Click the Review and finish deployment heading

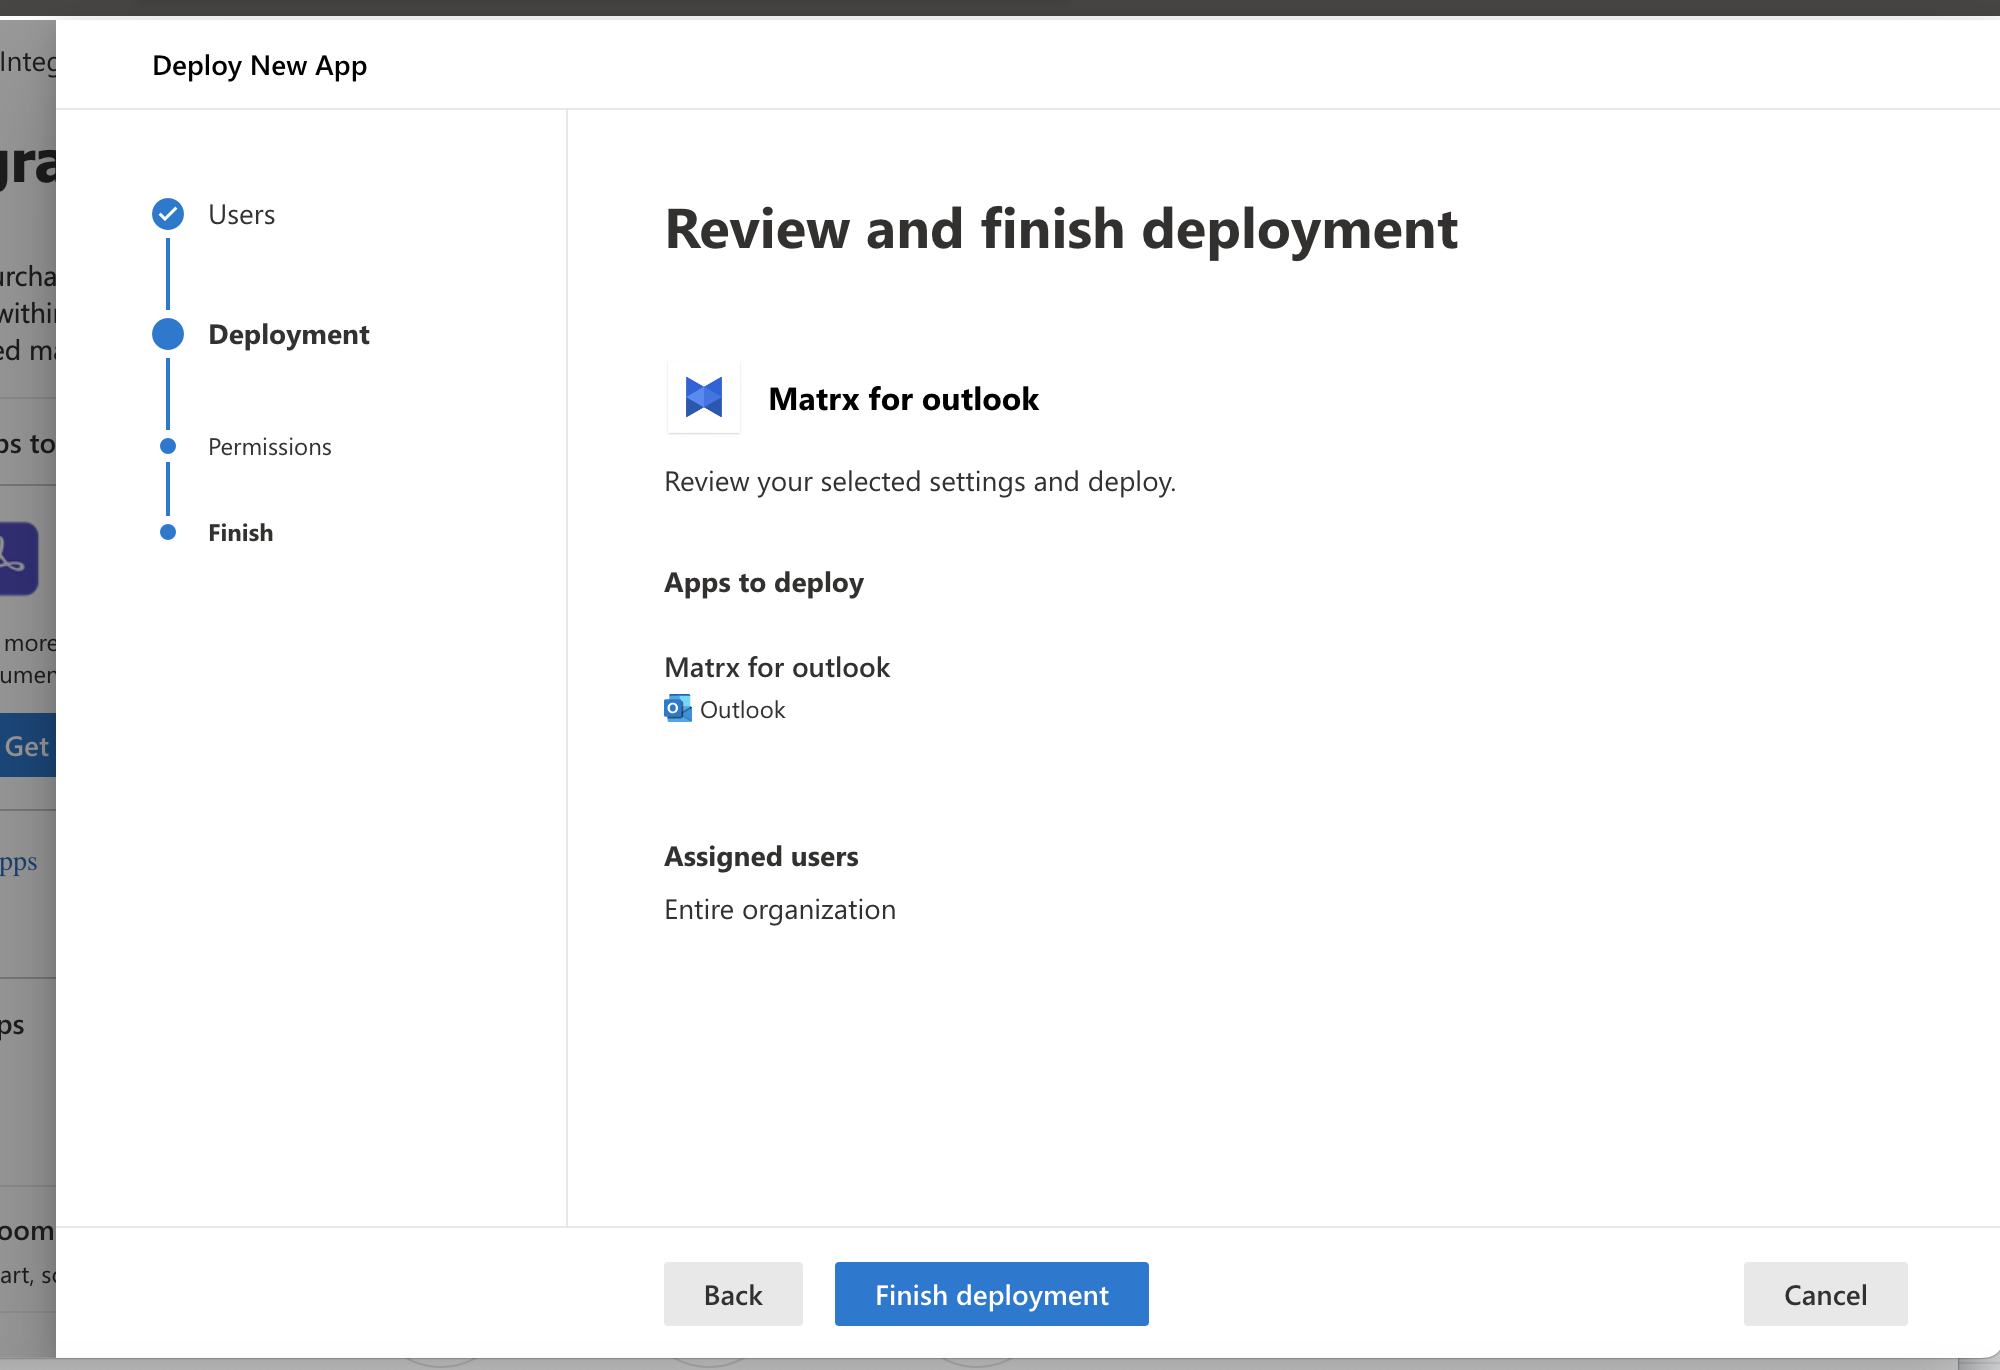[x=1061, y=229]
